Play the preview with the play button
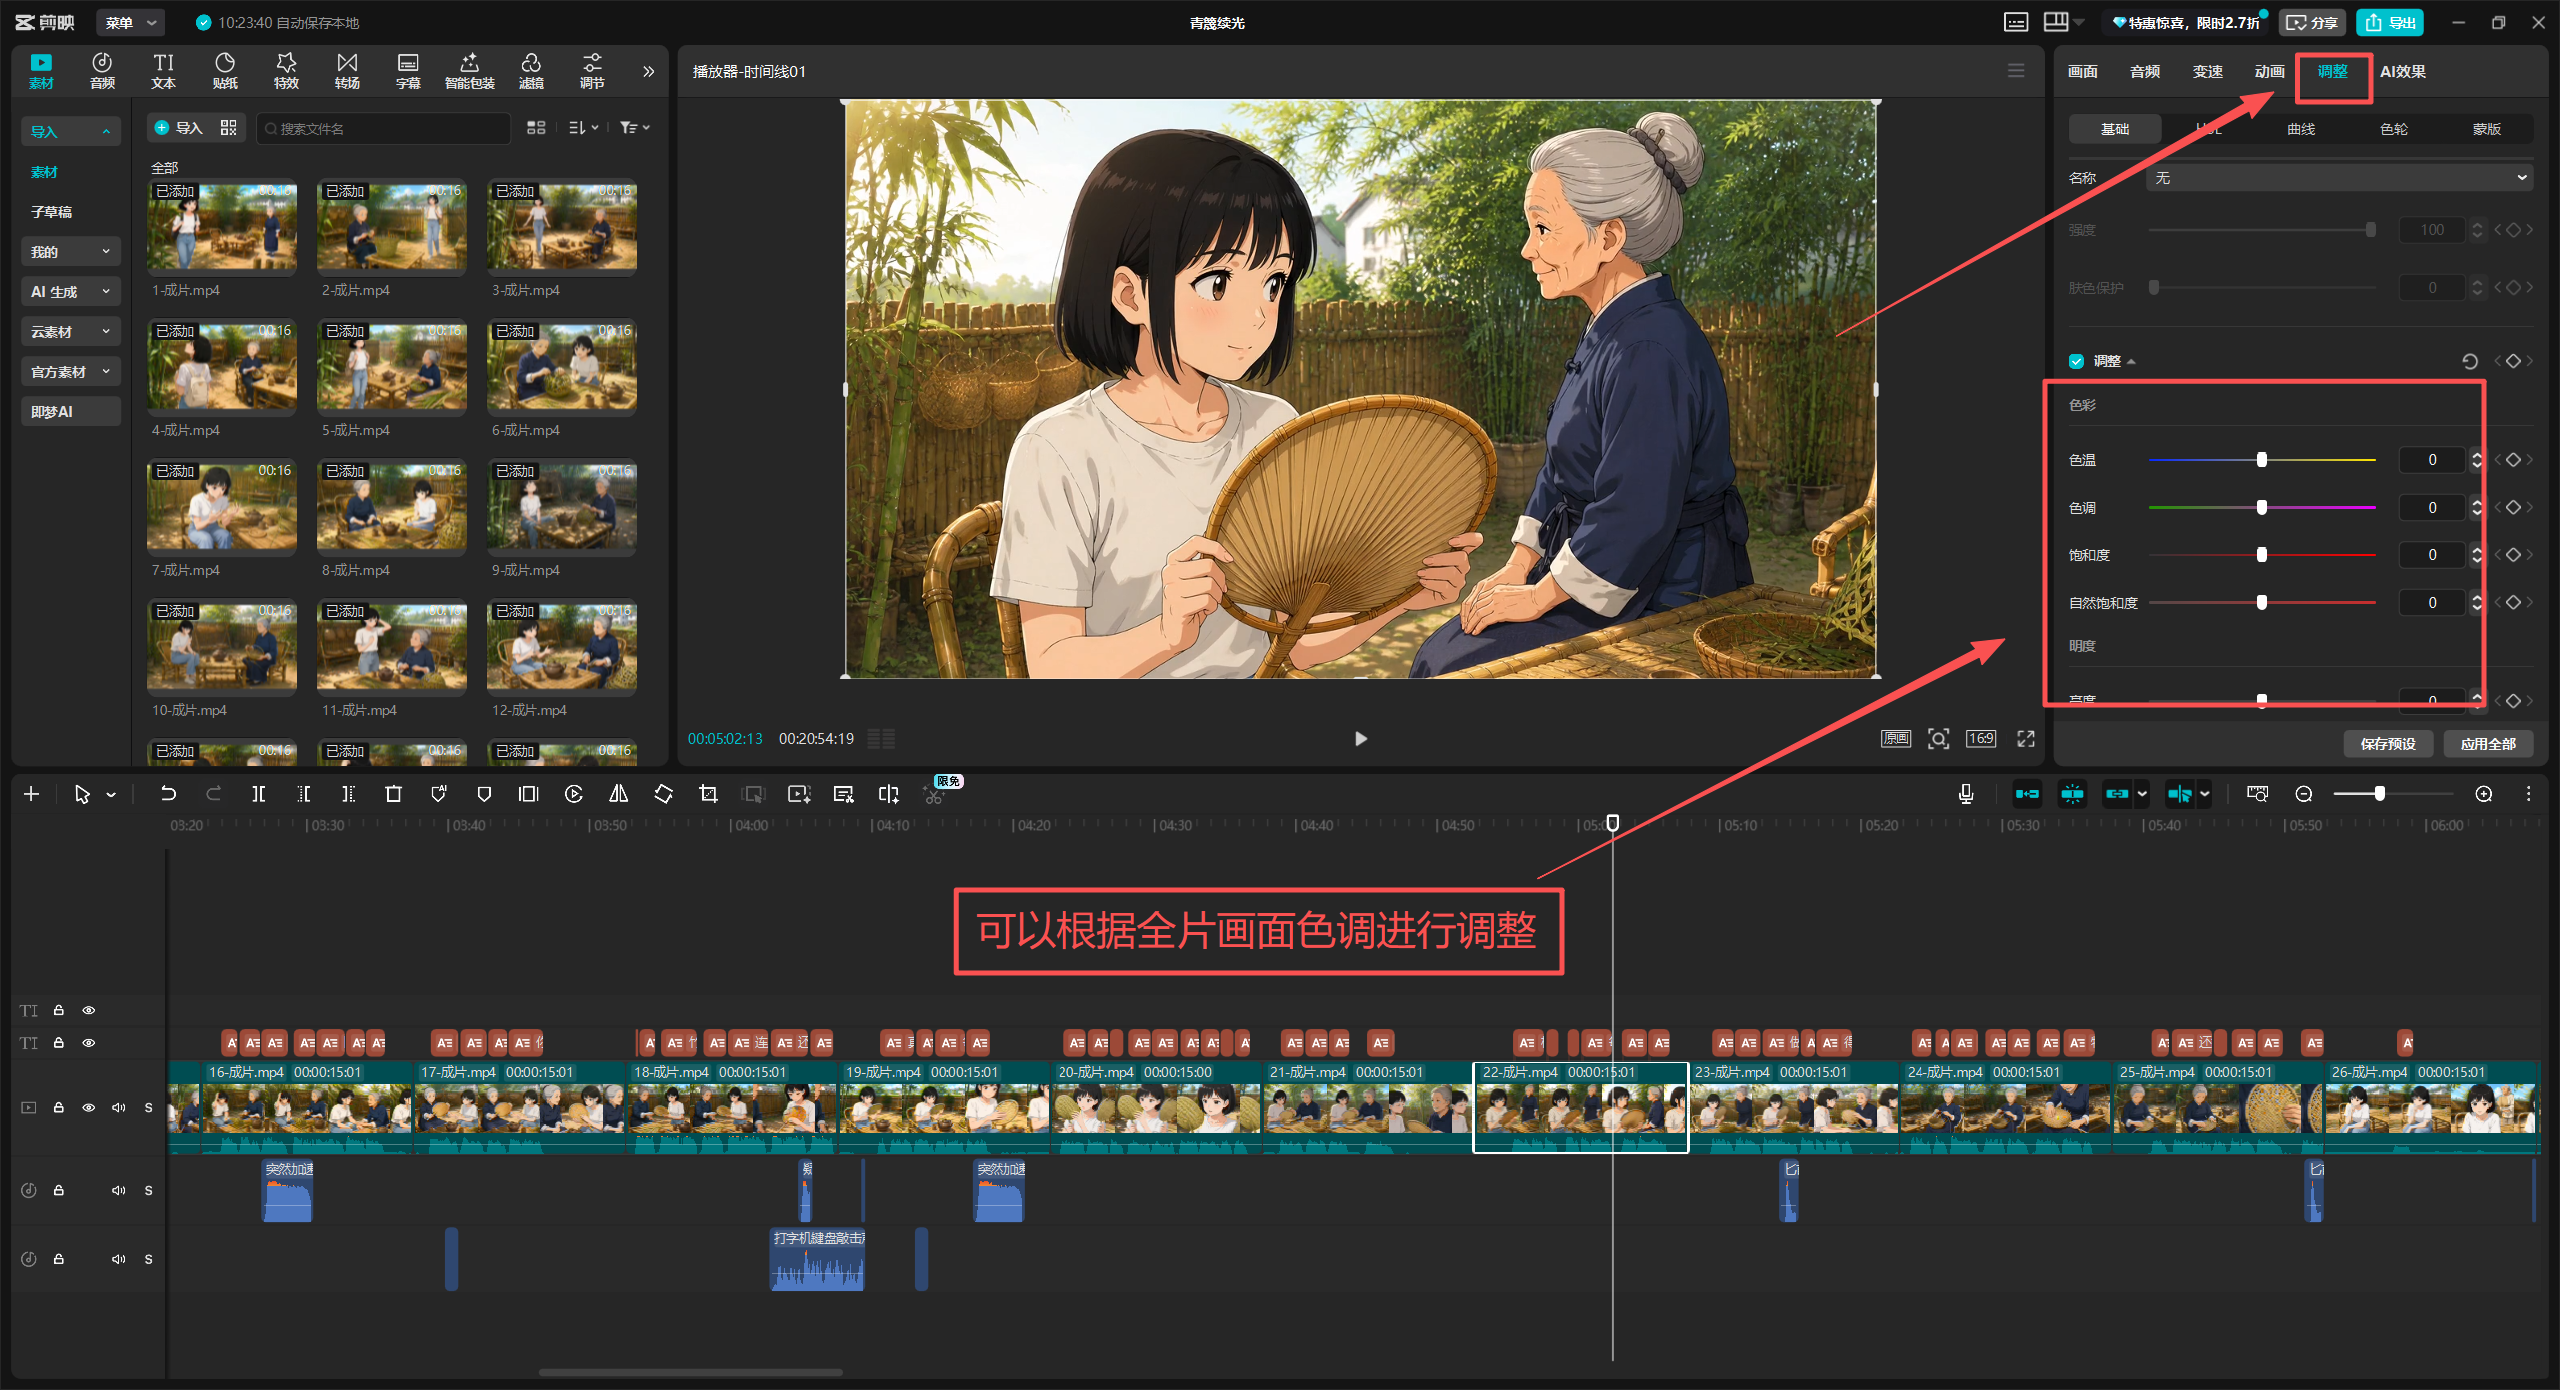Screen dimensions: 2560x1390 click(x=1361, y=739)
